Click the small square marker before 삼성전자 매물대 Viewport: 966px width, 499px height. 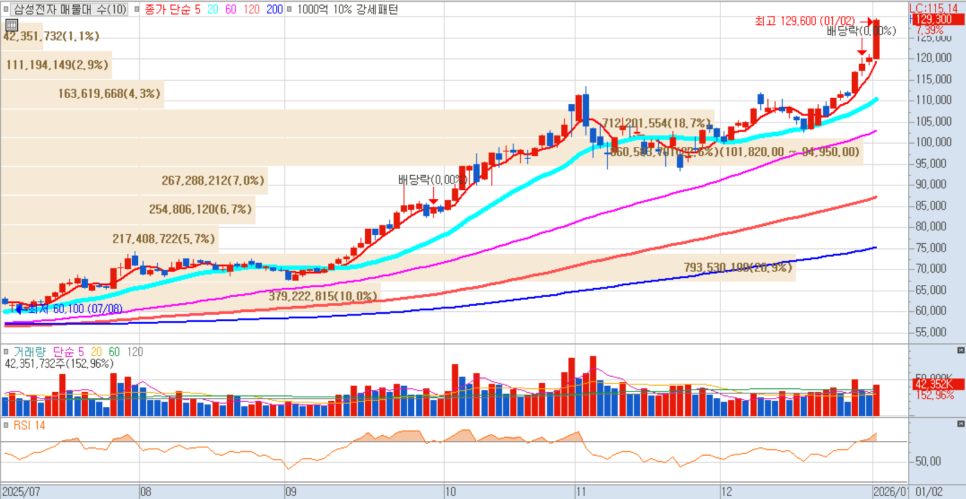click(x=7, y=10)
